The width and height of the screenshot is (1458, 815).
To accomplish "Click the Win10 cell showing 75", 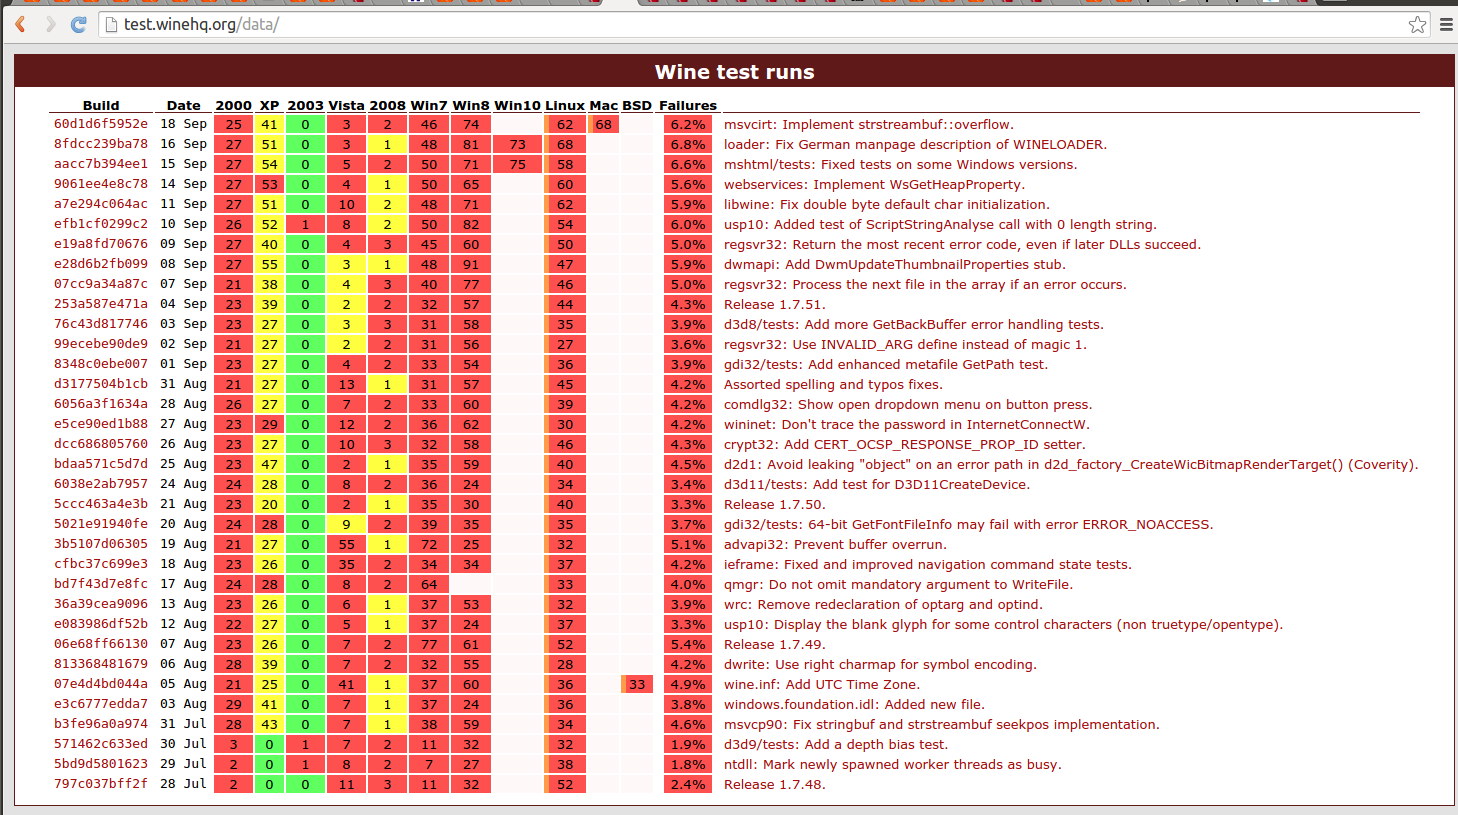I will (517, 164).
